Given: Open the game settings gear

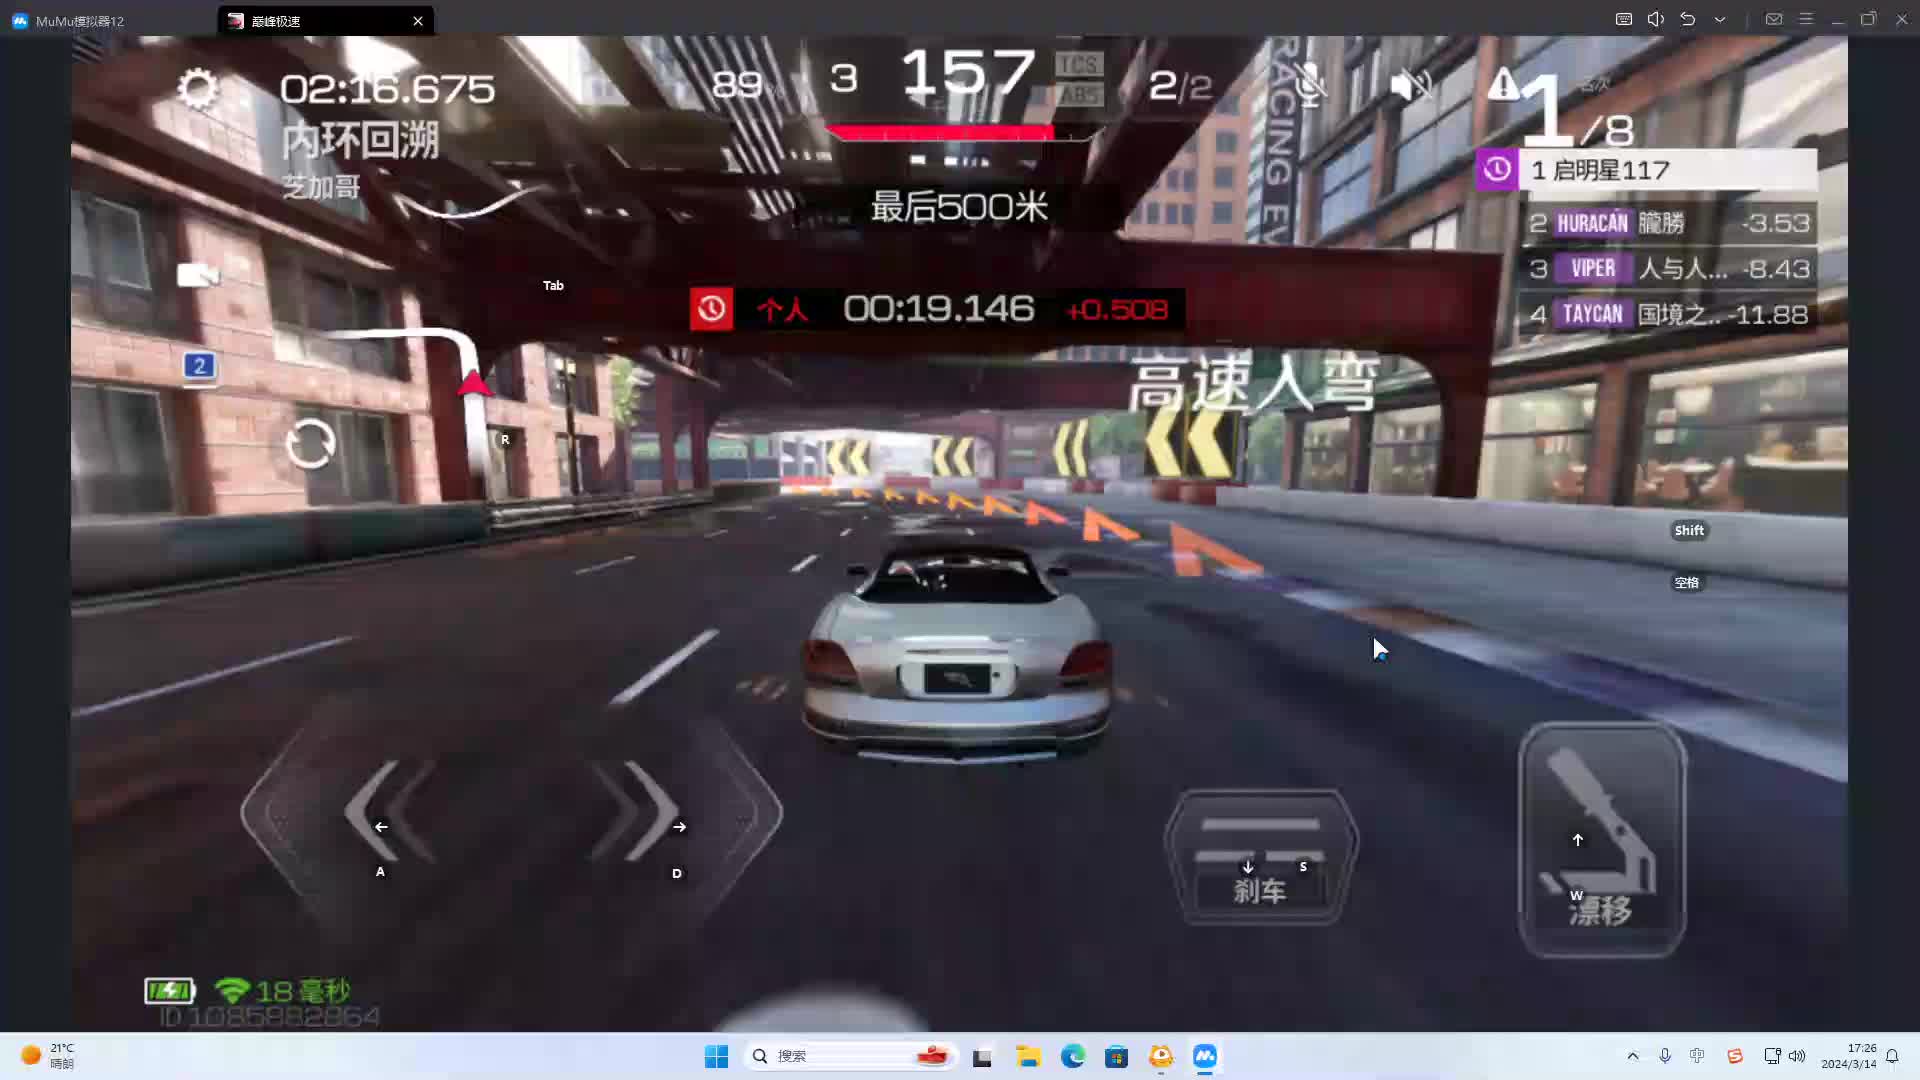Looking at the screenshot, I should pos(197,89).
